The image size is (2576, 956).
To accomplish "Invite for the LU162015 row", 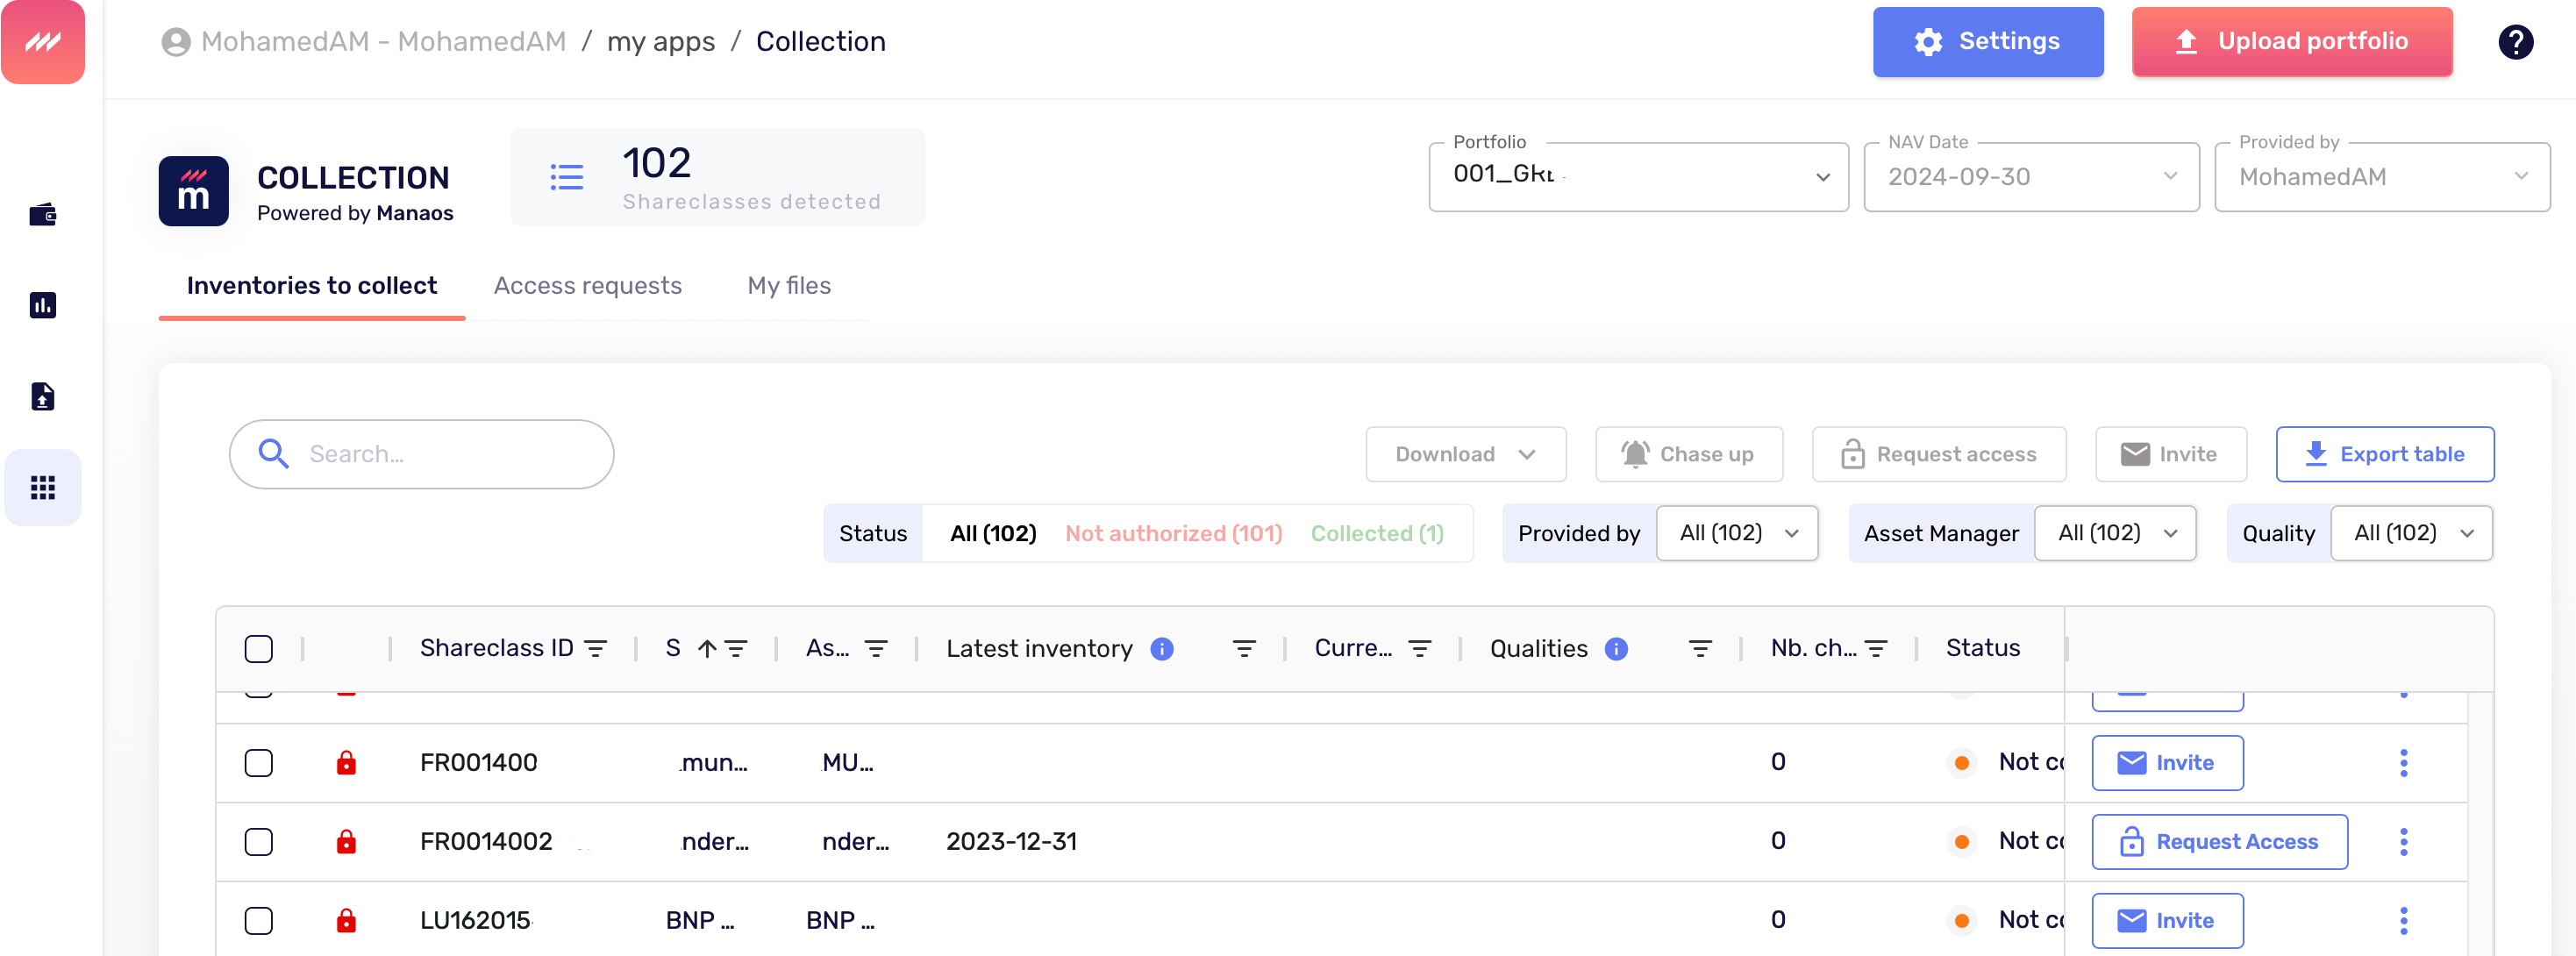I will coord(2167,921).
